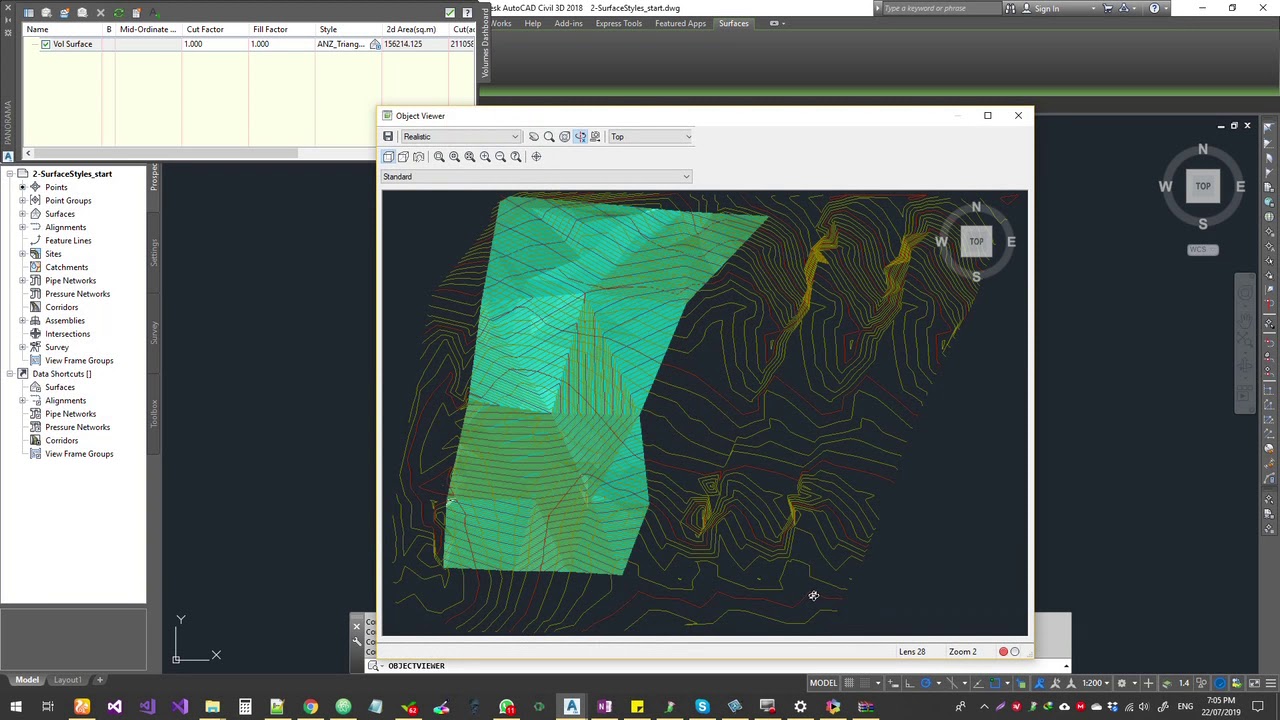This screenshot has height=720, width=1280.
Task: Click the green recompute volumes icon in Panorama
Action: [118, 13]
